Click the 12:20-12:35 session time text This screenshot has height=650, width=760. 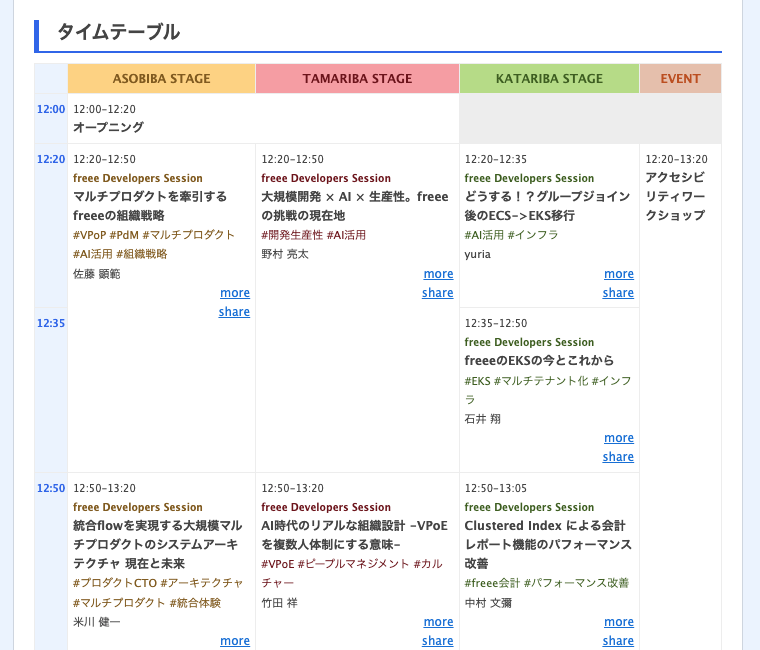[x=496, y=159]
